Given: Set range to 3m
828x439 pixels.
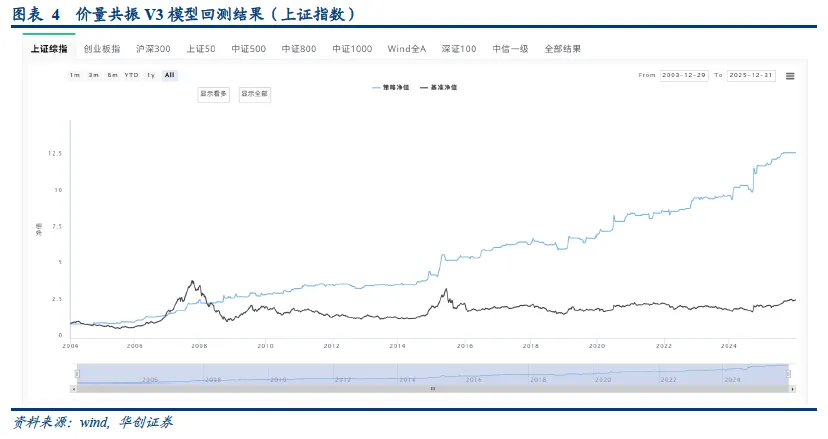Looking at the screenshot, I should pos(94,75).
